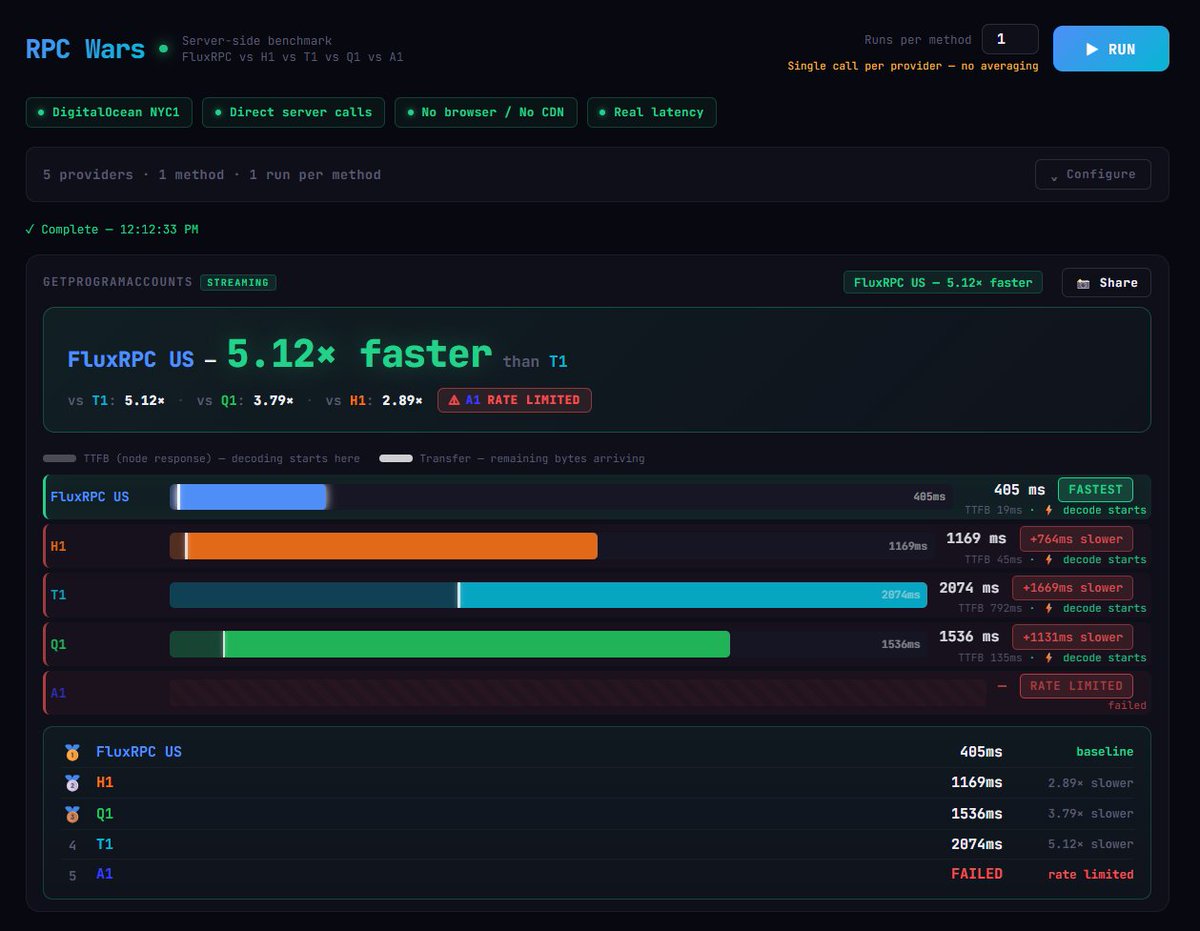The height and width of the screenshot is (931, 1200).
Task: Click the DigitalOcean NYC1 tag
Action: point(108,112)
